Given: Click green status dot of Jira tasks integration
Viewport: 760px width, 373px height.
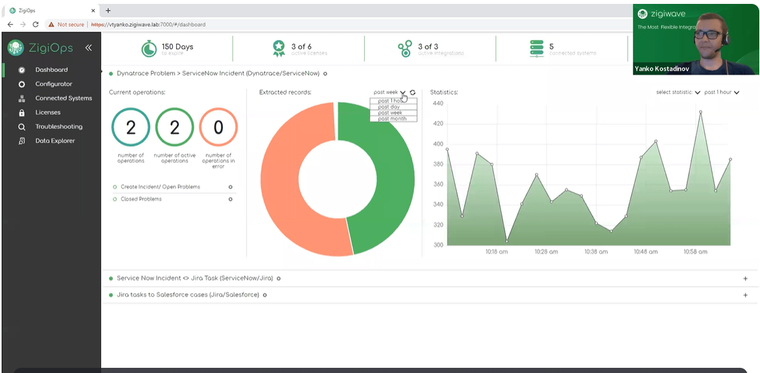Looking at the screenshot, I should [111, 295].
